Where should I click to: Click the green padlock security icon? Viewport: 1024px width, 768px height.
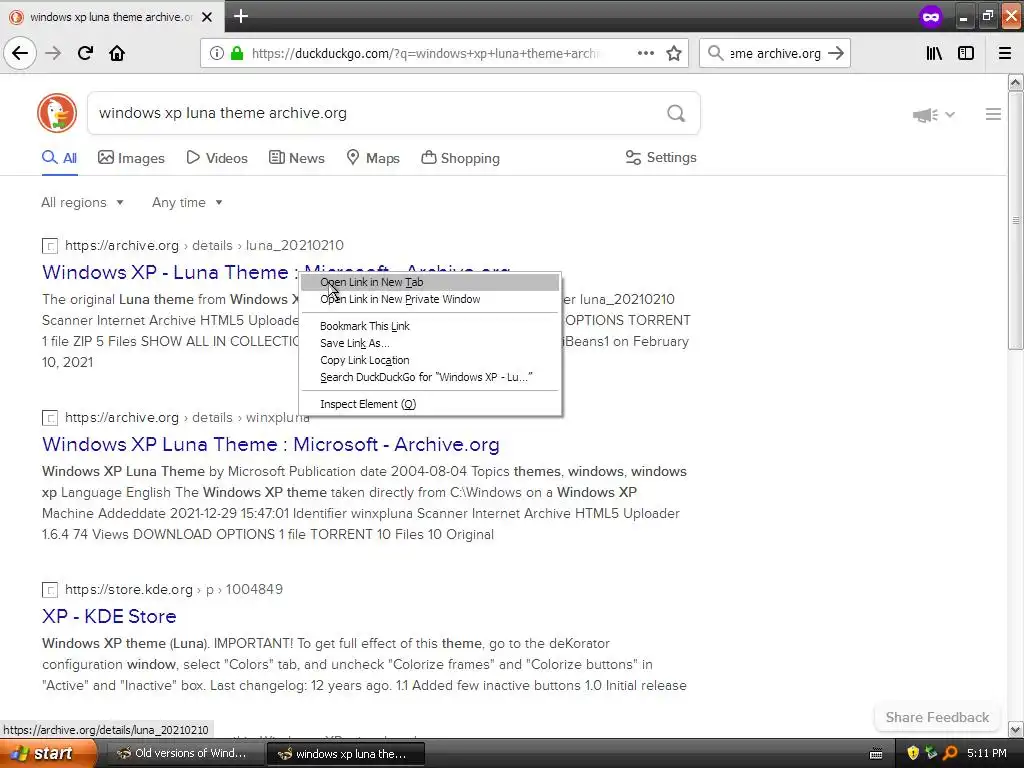[x=237, y=53]
